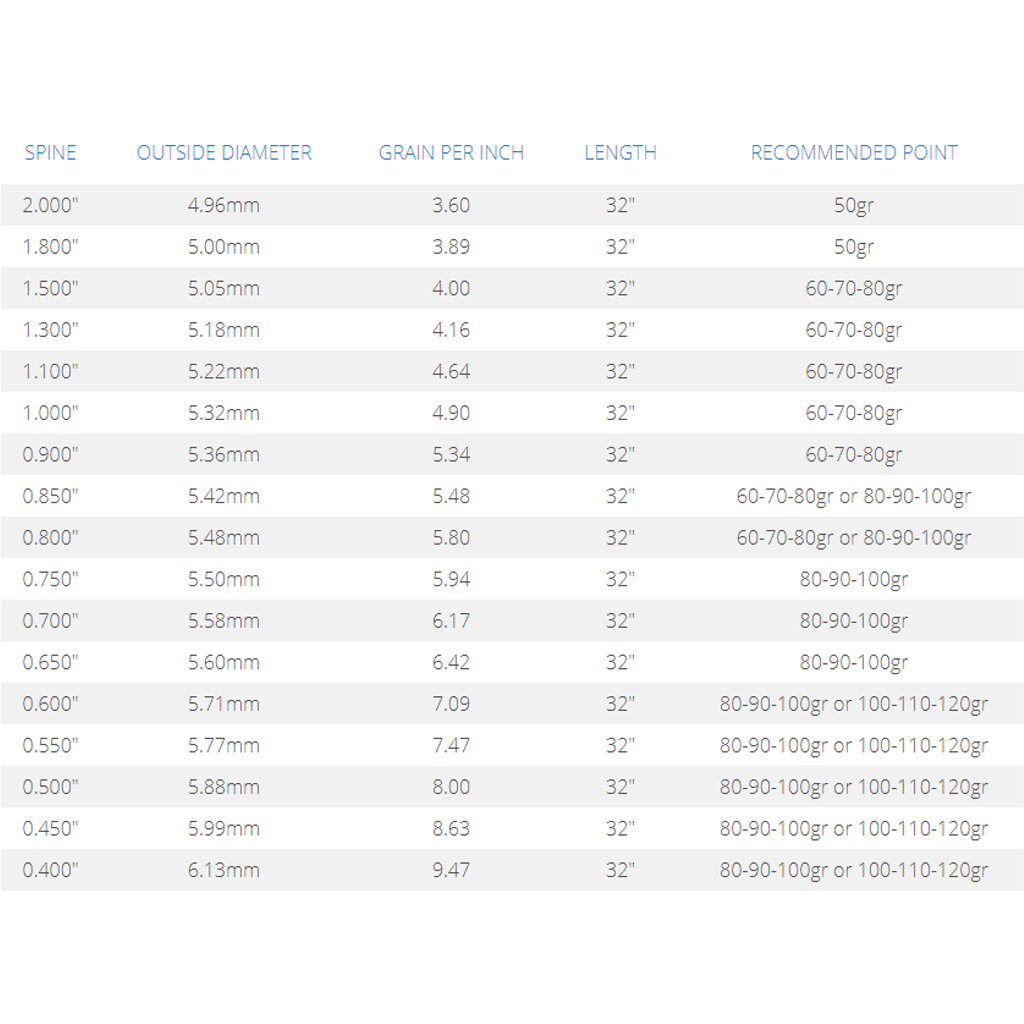This screenshot has width=1024, height=1024.
Task: Click the 5.36mm outside diameter value
Action: (224, 455)
